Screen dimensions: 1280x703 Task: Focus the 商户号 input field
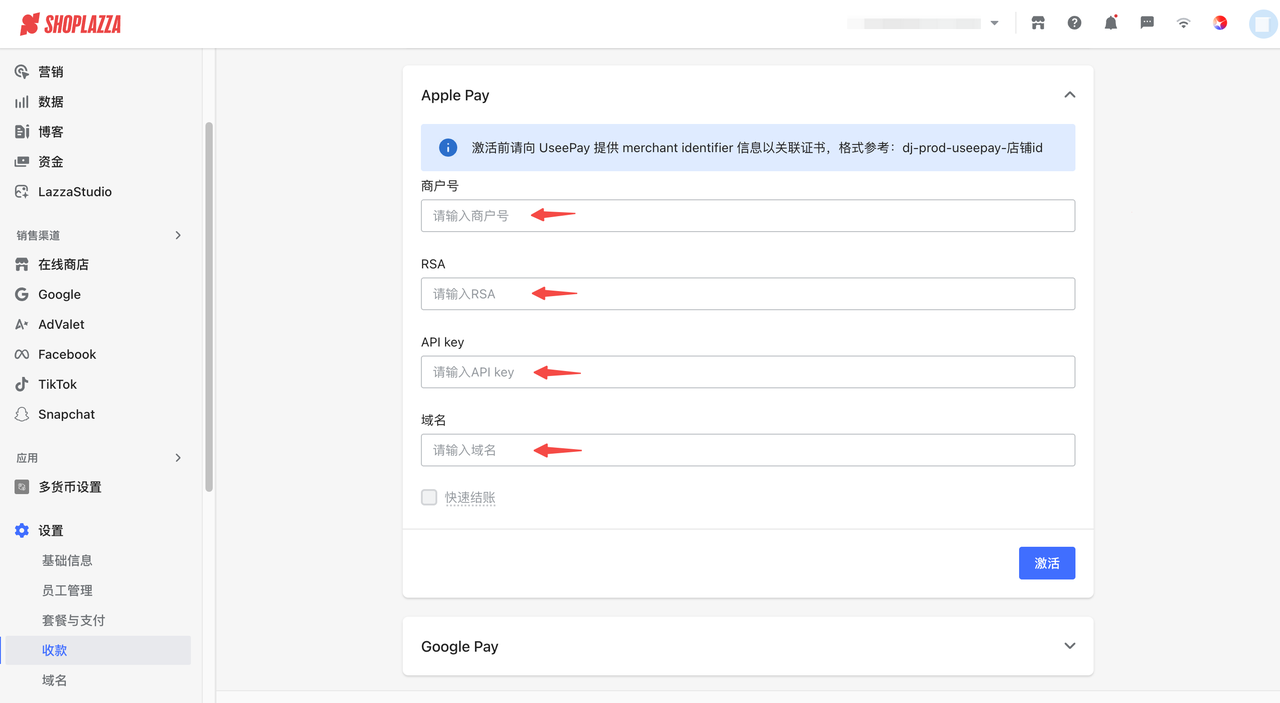tap(748, 216)
